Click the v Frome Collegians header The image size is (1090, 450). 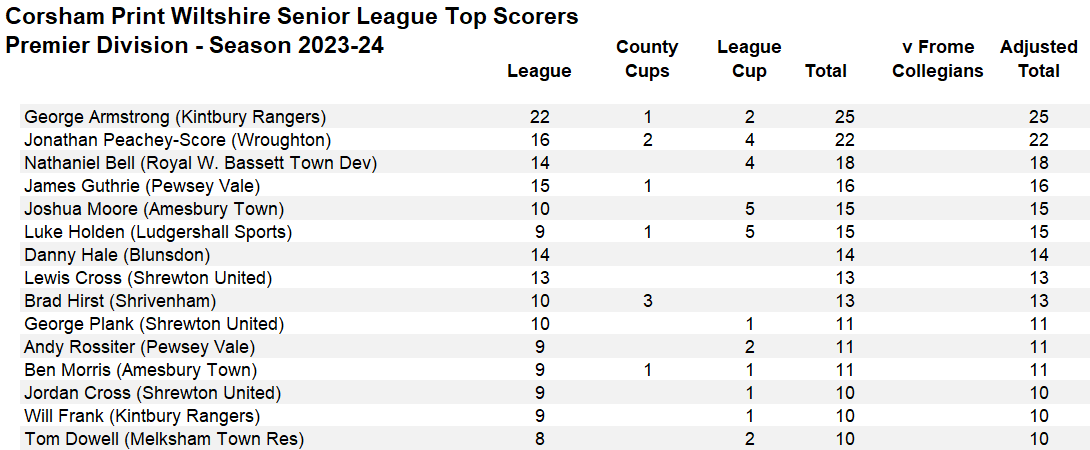(938, 59)
